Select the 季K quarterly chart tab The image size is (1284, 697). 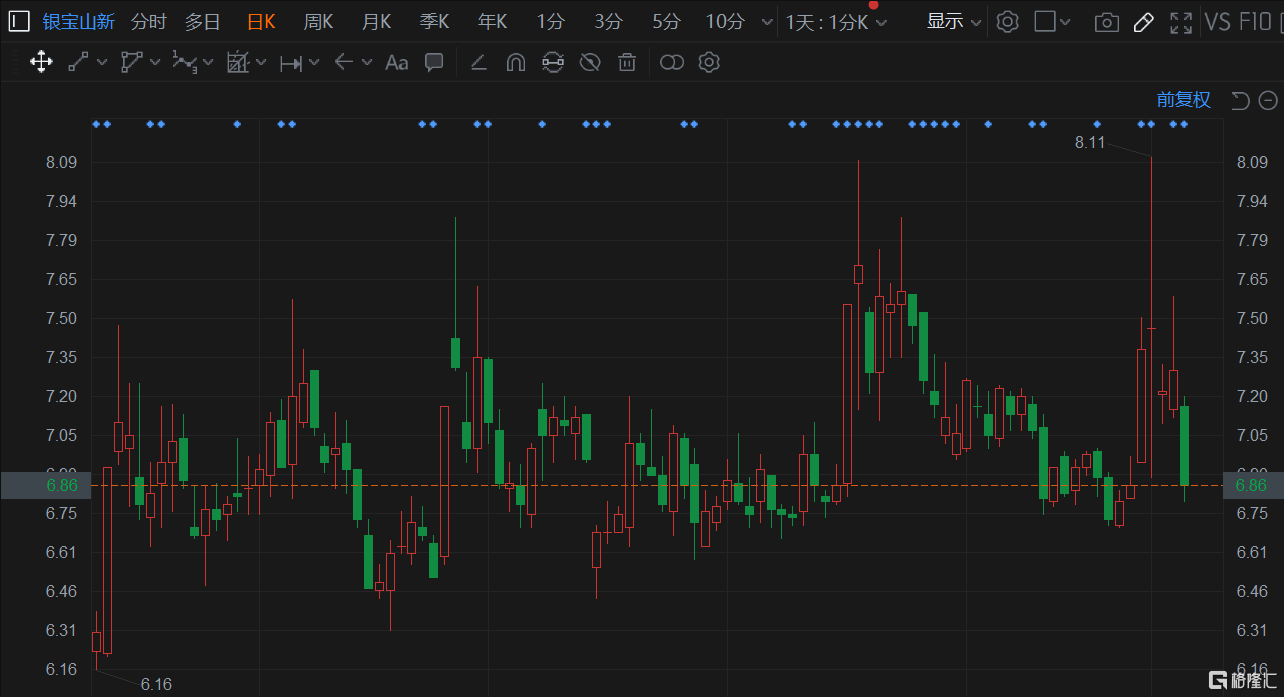click(x=434, y=22)
